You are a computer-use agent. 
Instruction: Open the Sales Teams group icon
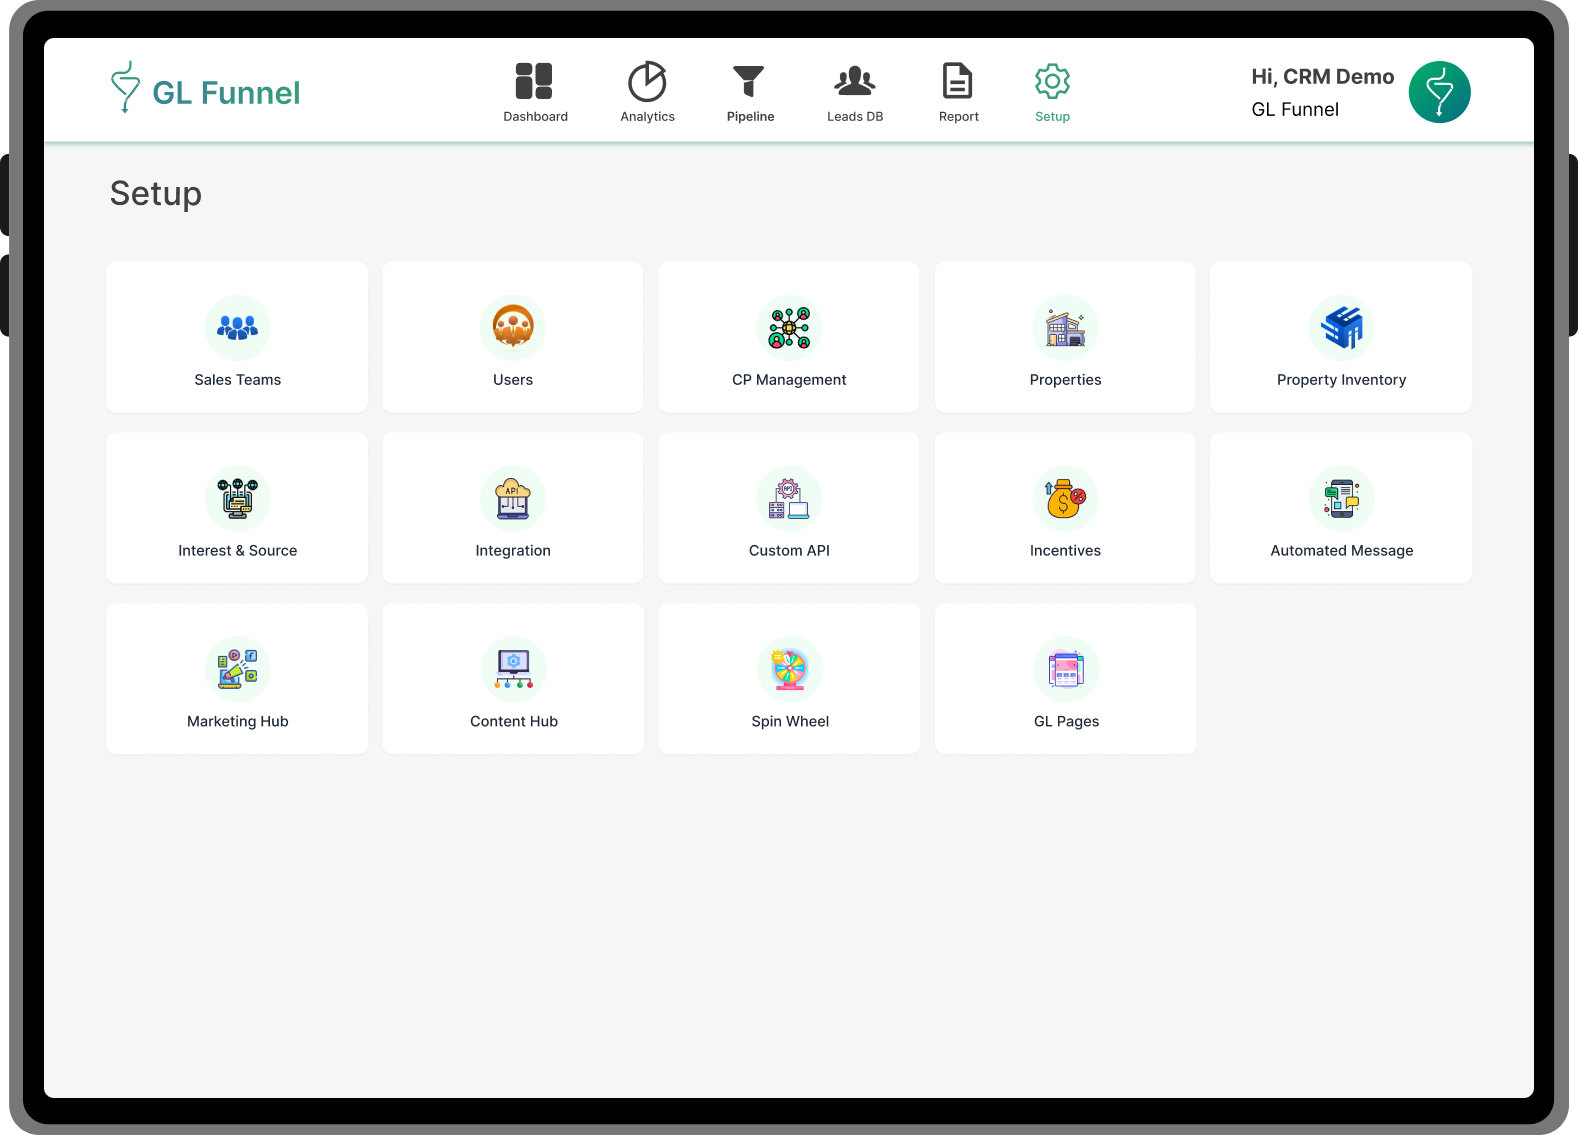[x=237, y=327]
